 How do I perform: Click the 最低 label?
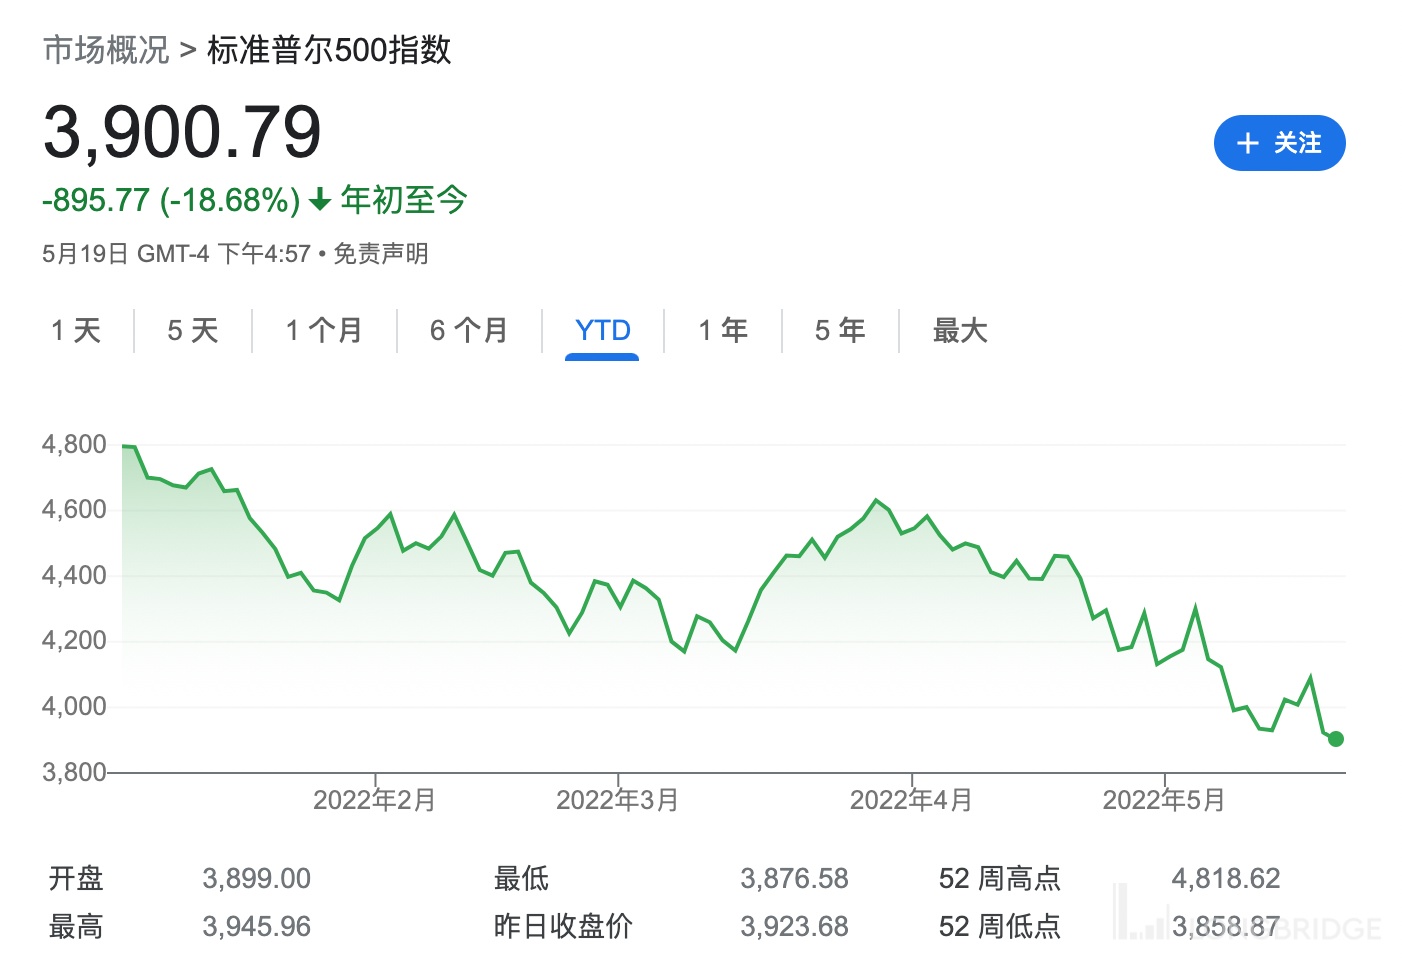pyautogui.click(x=521, y=878)
